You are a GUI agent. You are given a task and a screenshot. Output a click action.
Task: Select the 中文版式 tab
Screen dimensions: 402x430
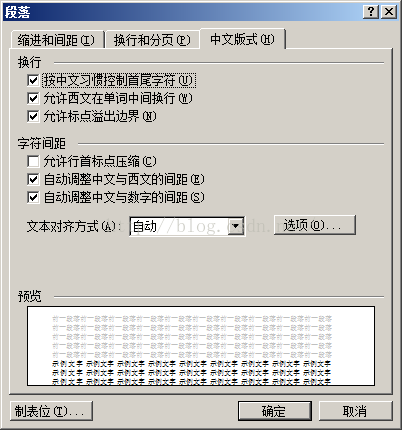pos(242,39)
